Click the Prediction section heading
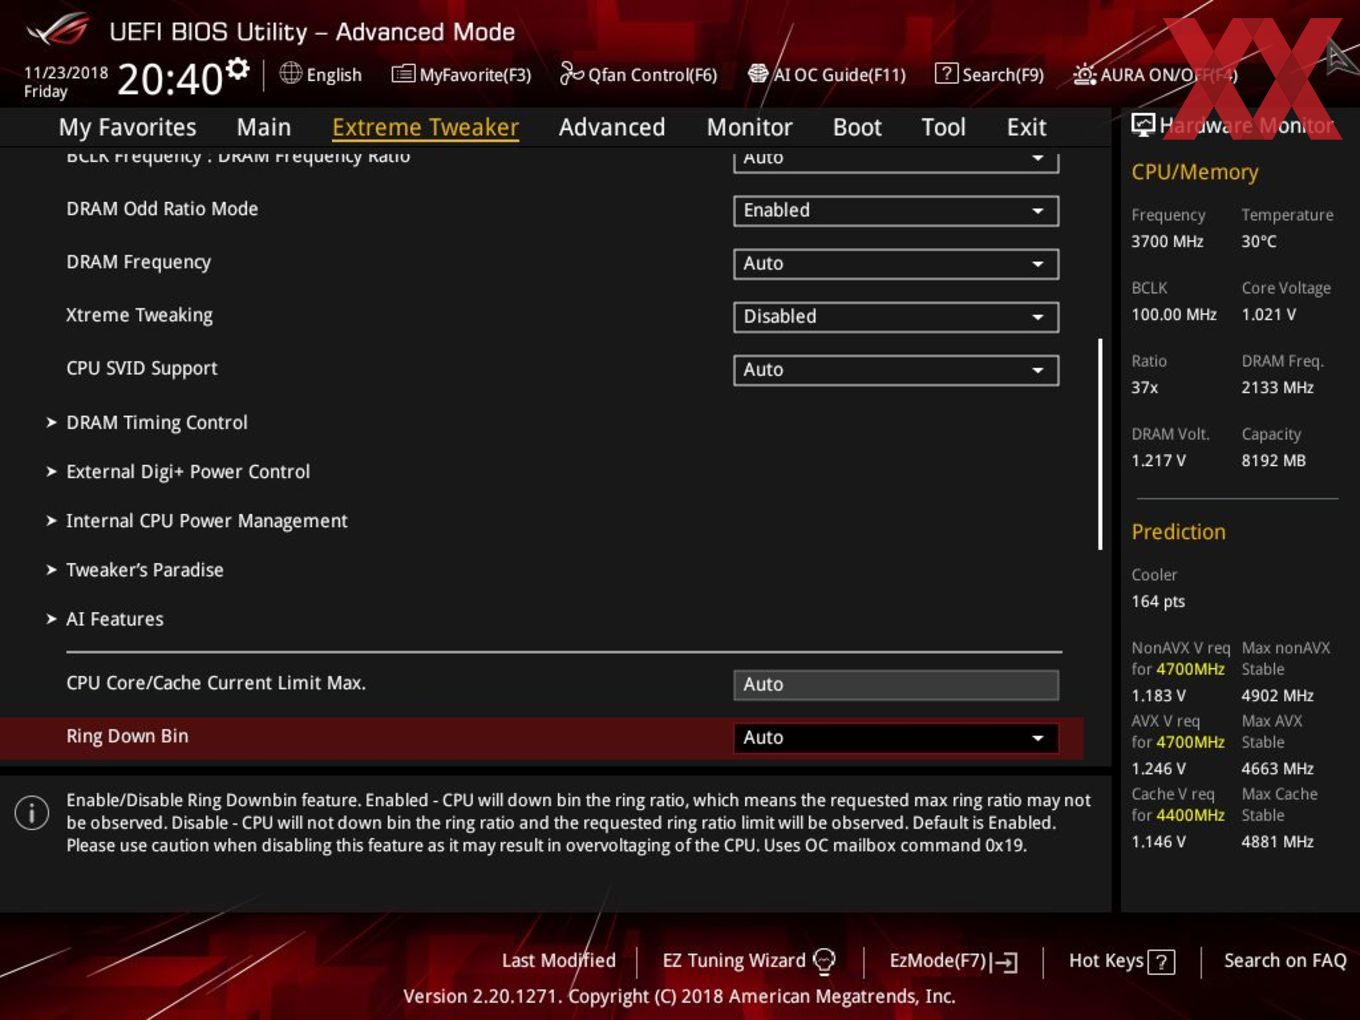Viewport: 1360px width, 1020px height. (1178, 532)
